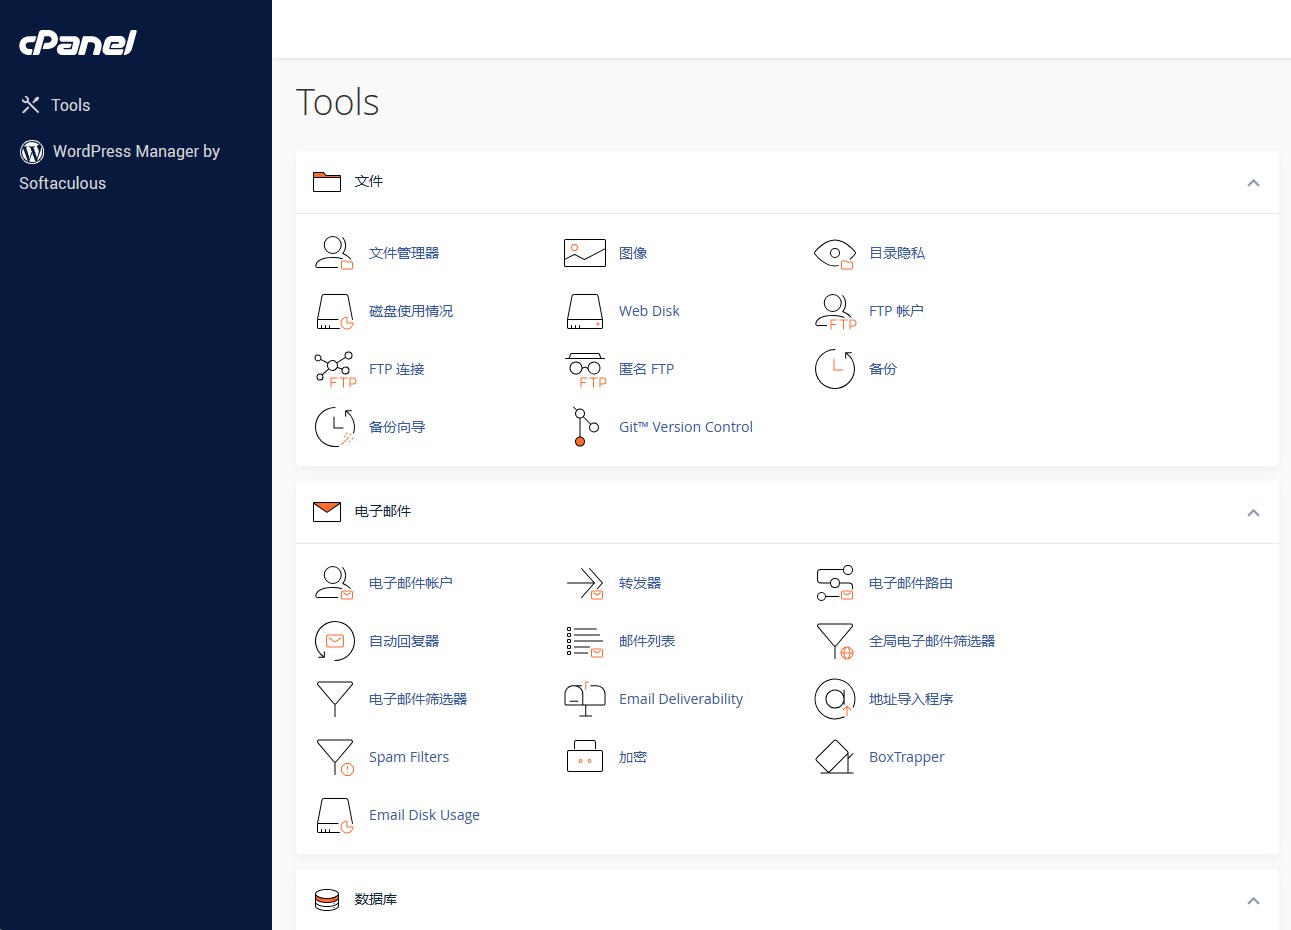Go to the Web Disk link
1291x930 pixels.
[x=649, y=311]
